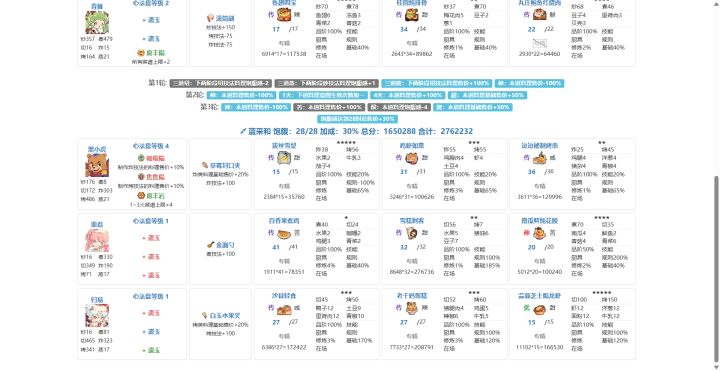
Task: Click the quantity value 20 before /20
Action: (532, 247)
